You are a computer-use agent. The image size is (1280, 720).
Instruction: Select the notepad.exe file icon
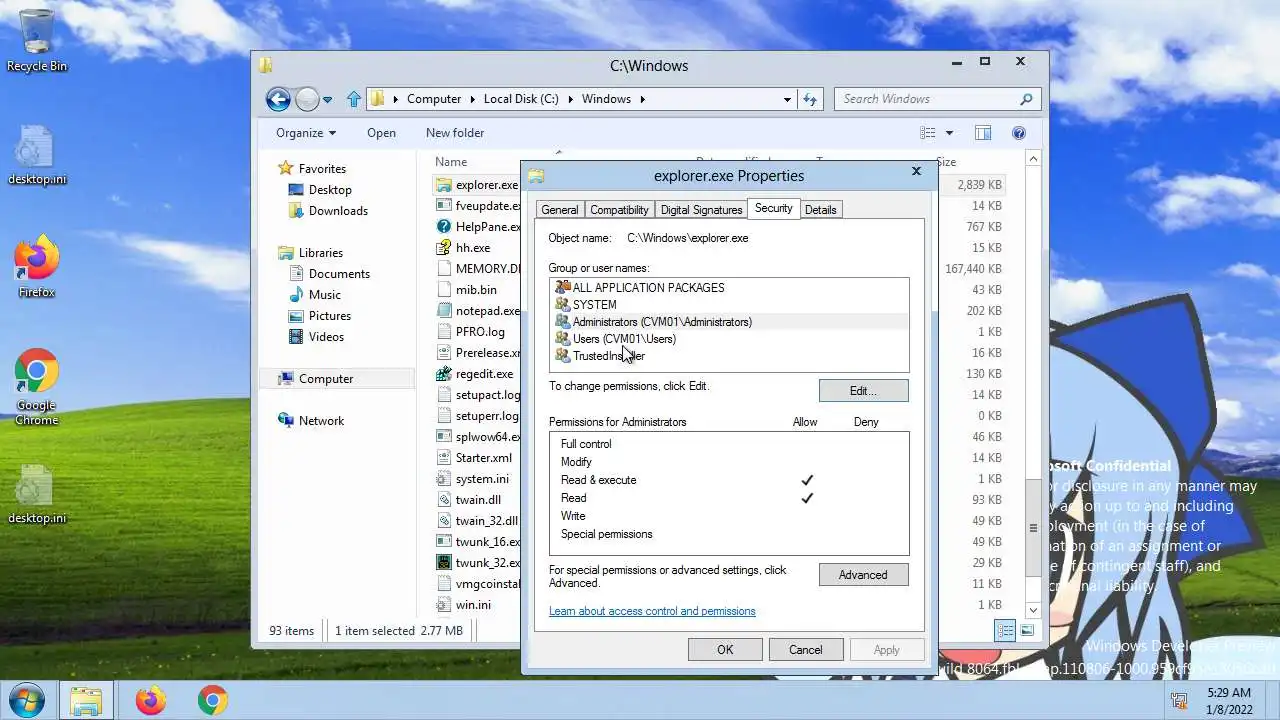(x=444, y=311)
